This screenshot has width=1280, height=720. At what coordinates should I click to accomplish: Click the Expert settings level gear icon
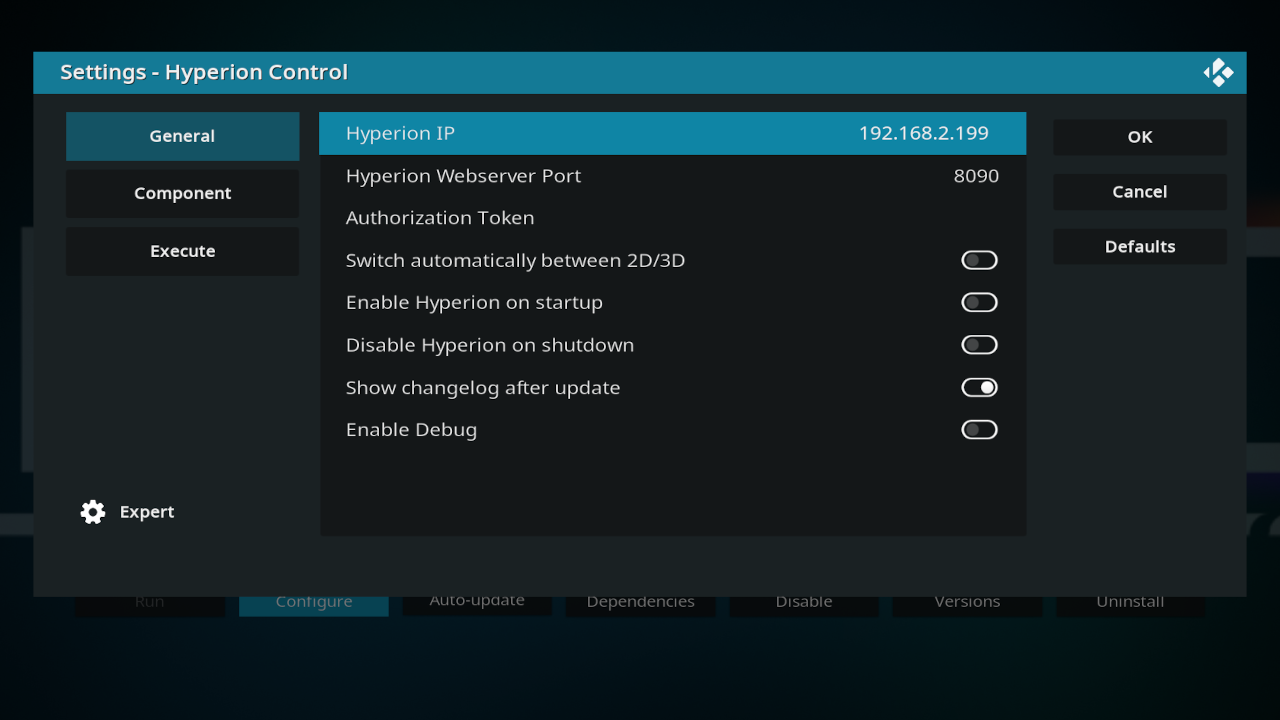tap(93, 512)
